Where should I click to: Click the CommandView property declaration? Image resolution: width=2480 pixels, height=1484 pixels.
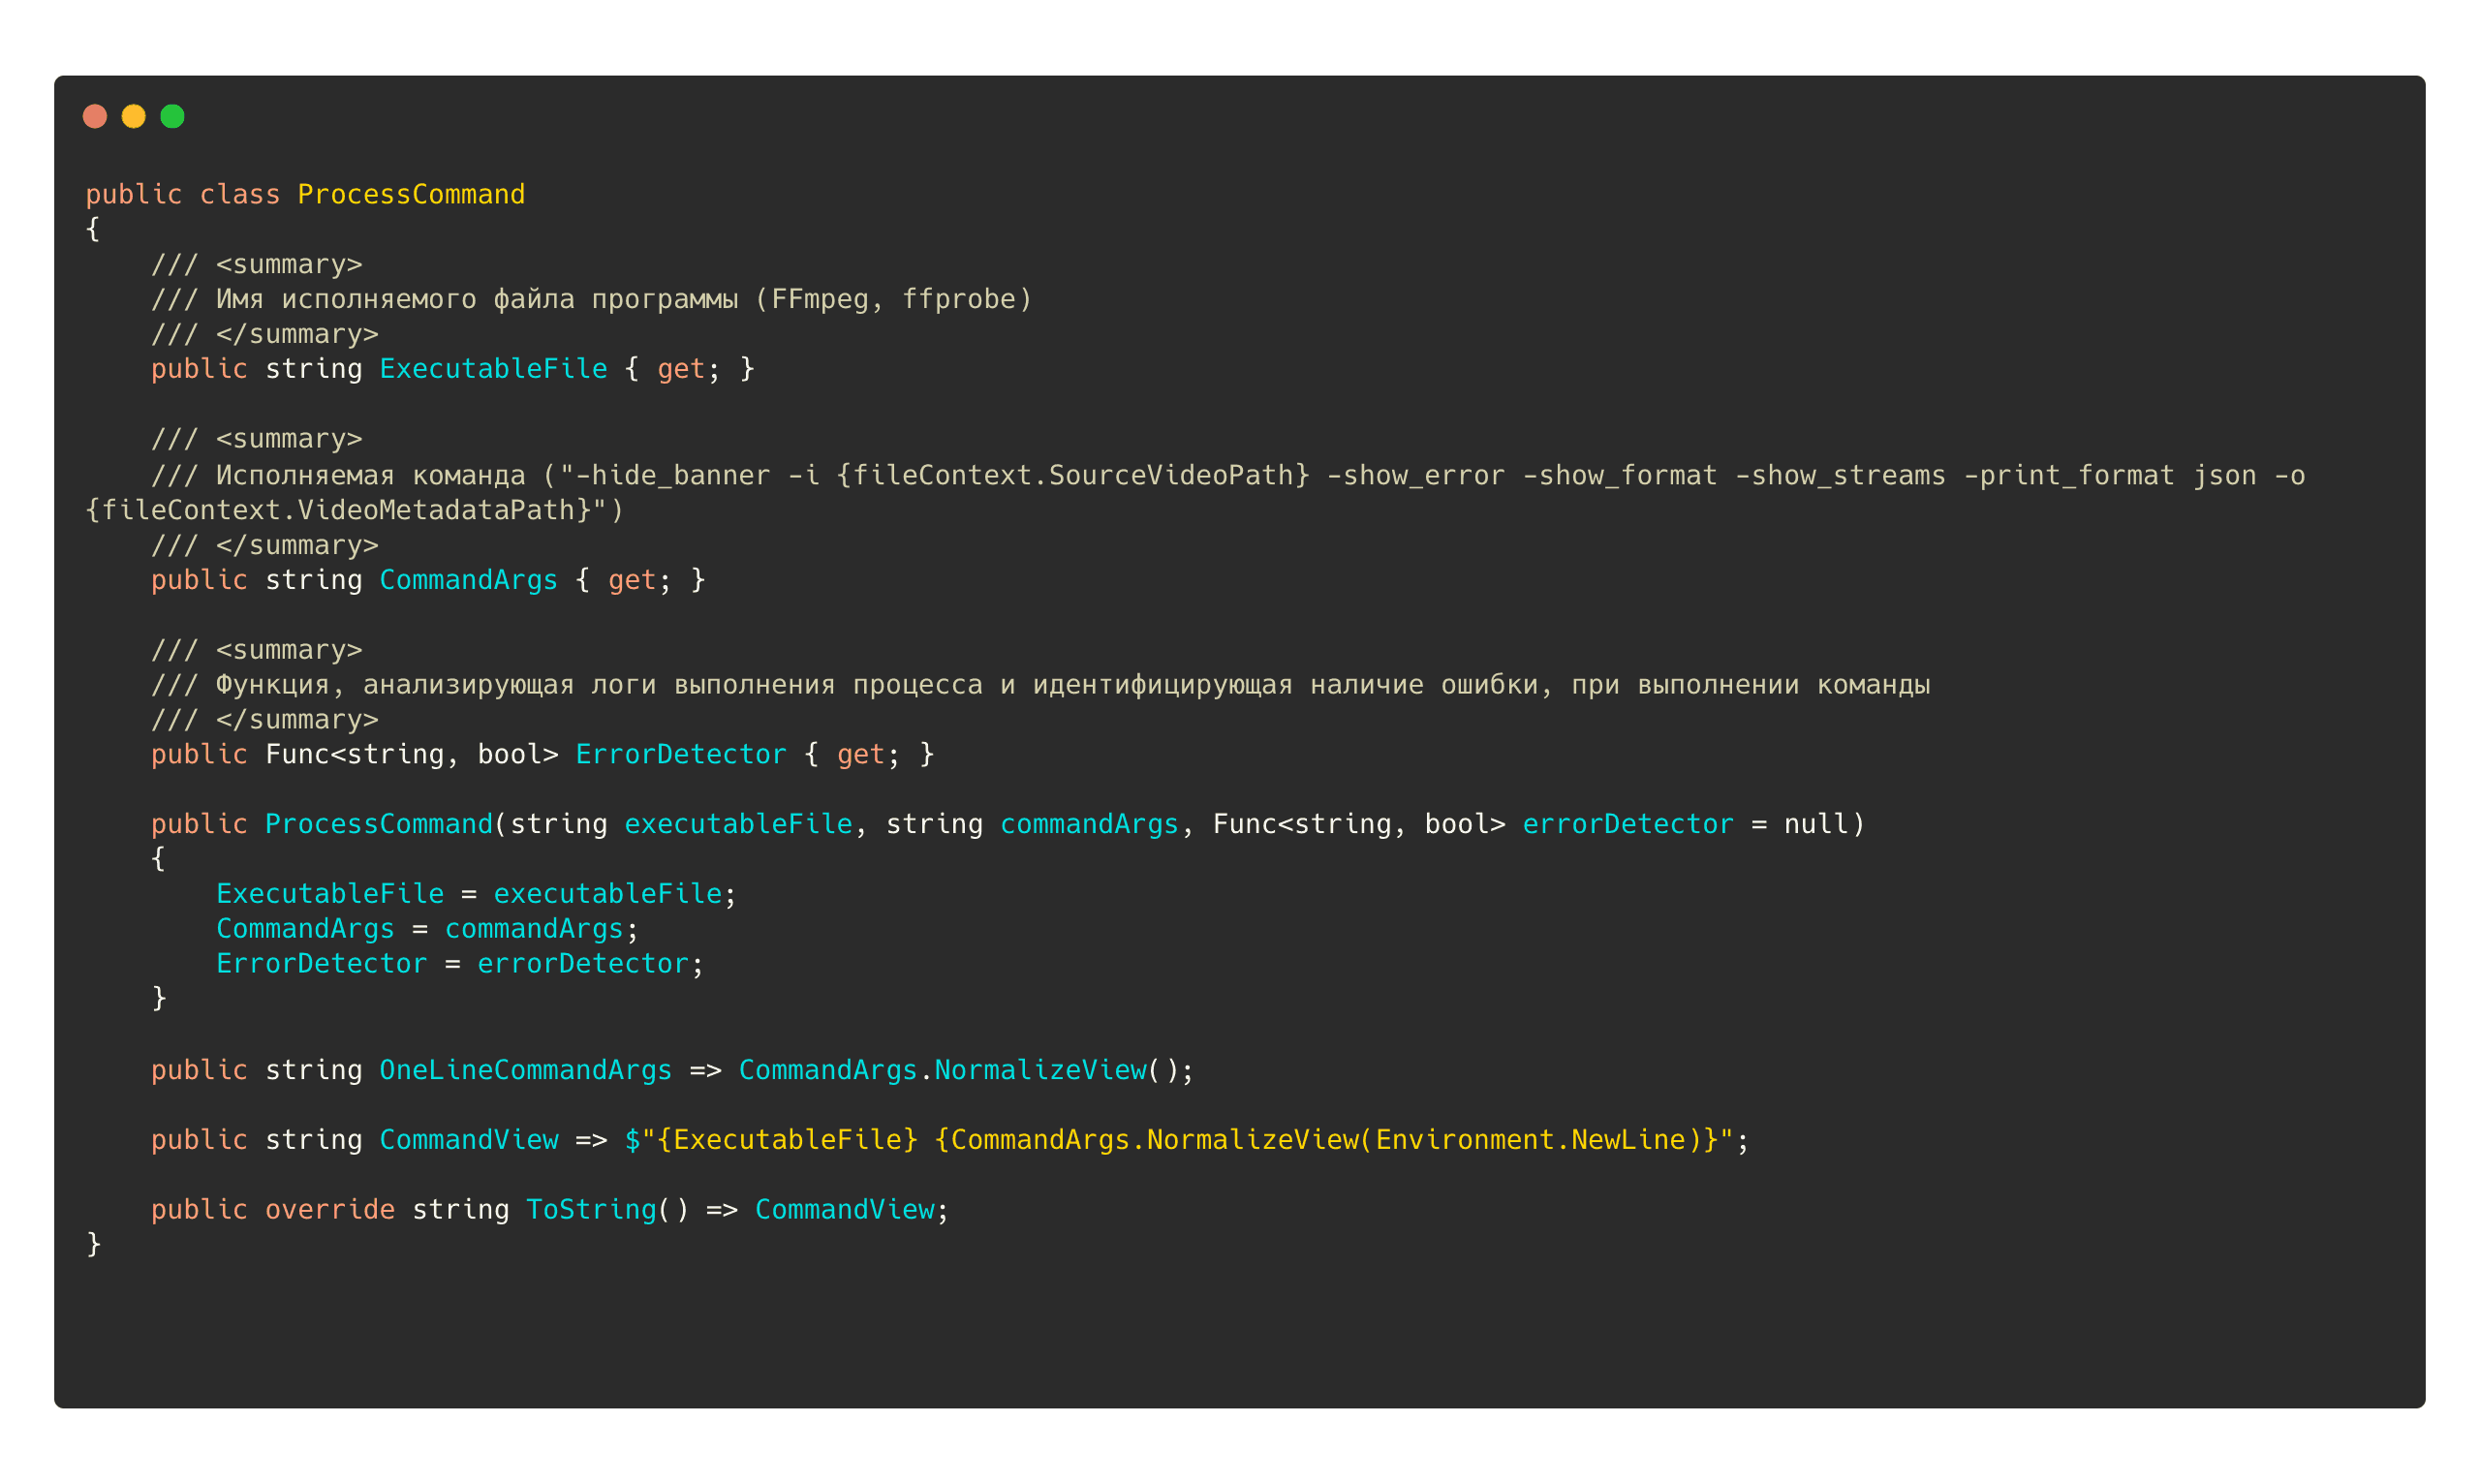(468, 1140)
